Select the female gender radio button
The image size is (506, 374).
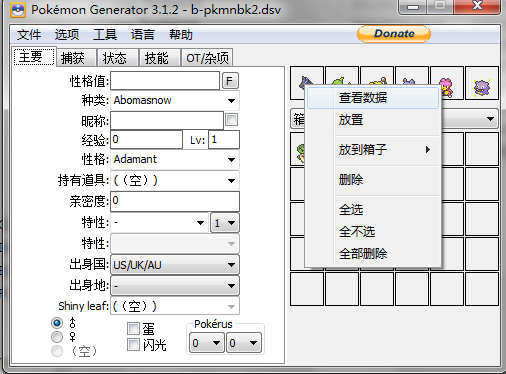coord(57,337)
